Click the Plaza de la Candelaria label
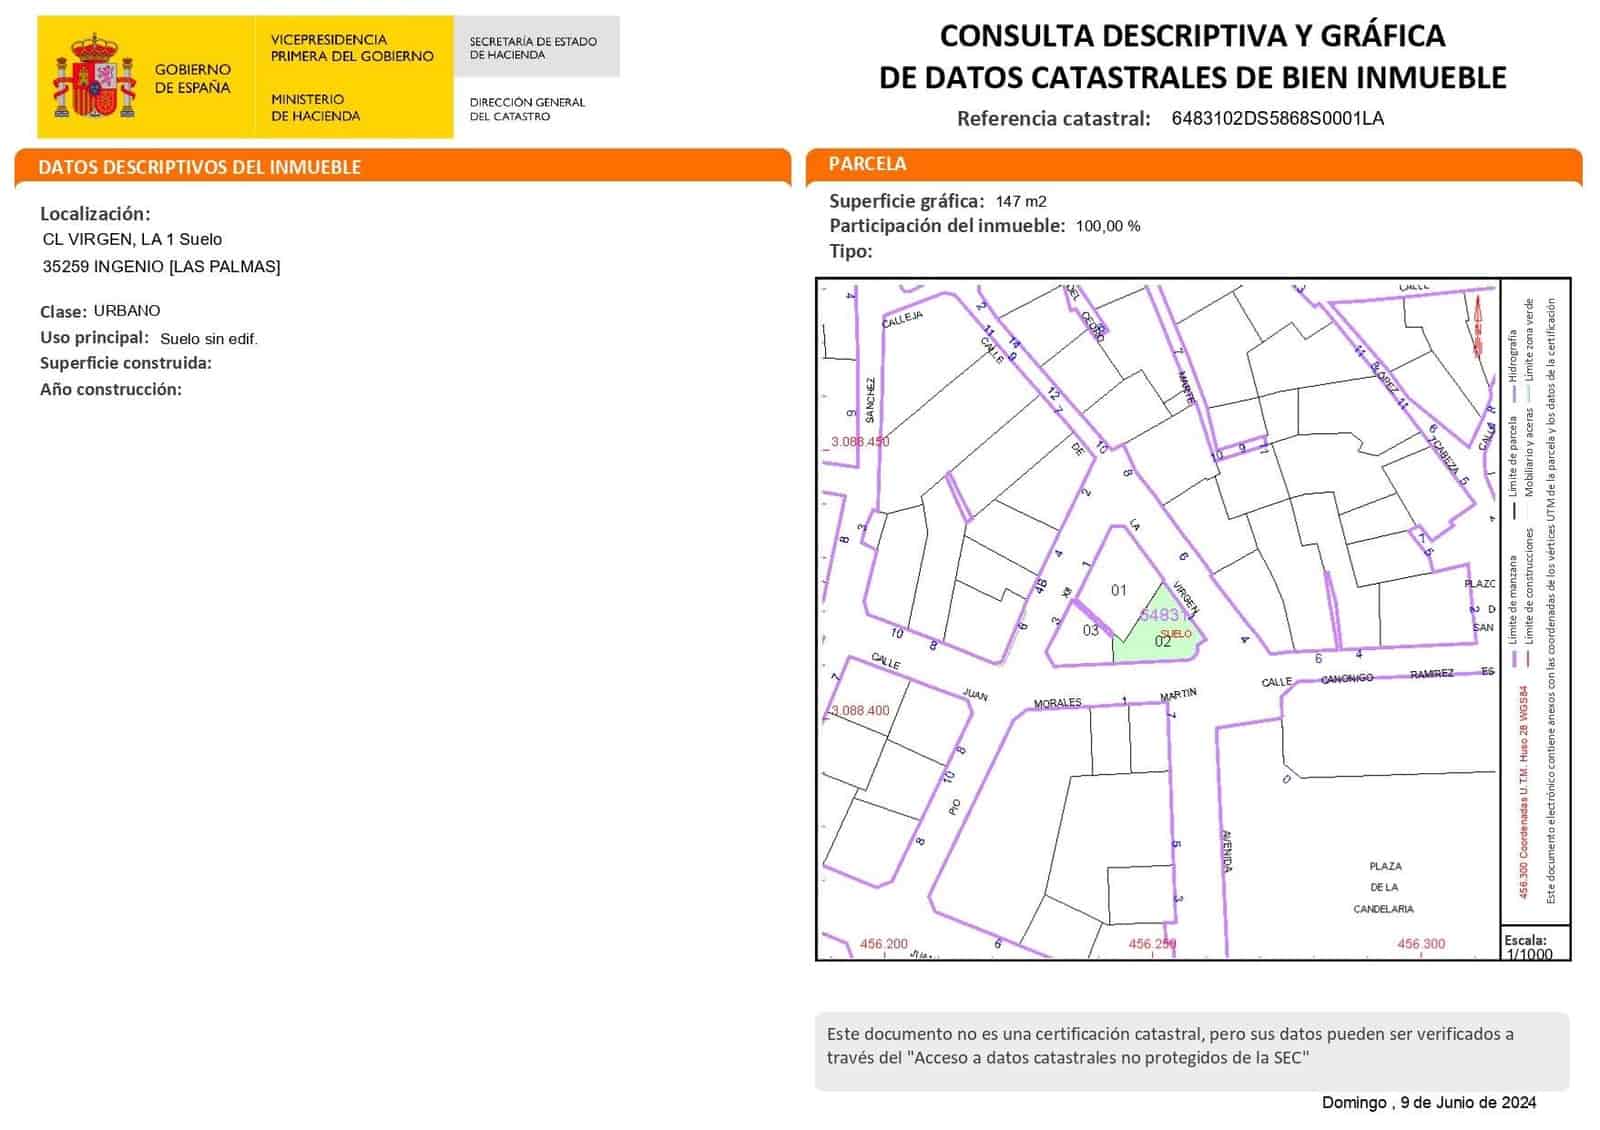 pos(1384,887)
